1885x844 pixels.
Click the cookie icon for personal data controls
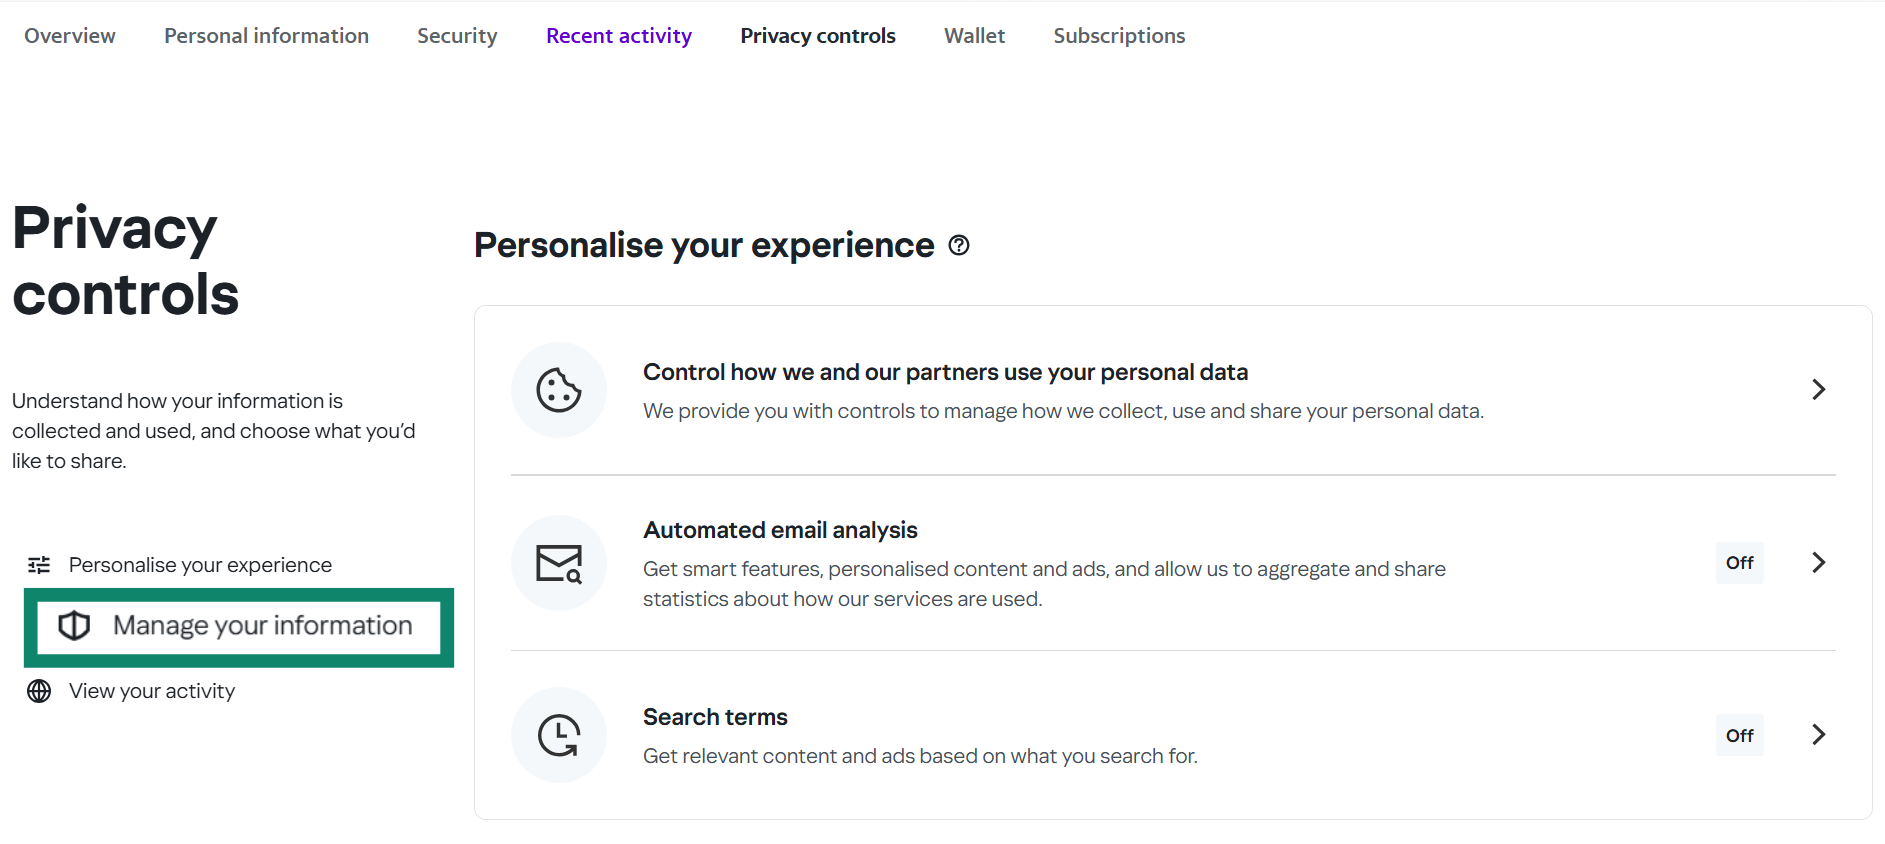tap(559, 390)
